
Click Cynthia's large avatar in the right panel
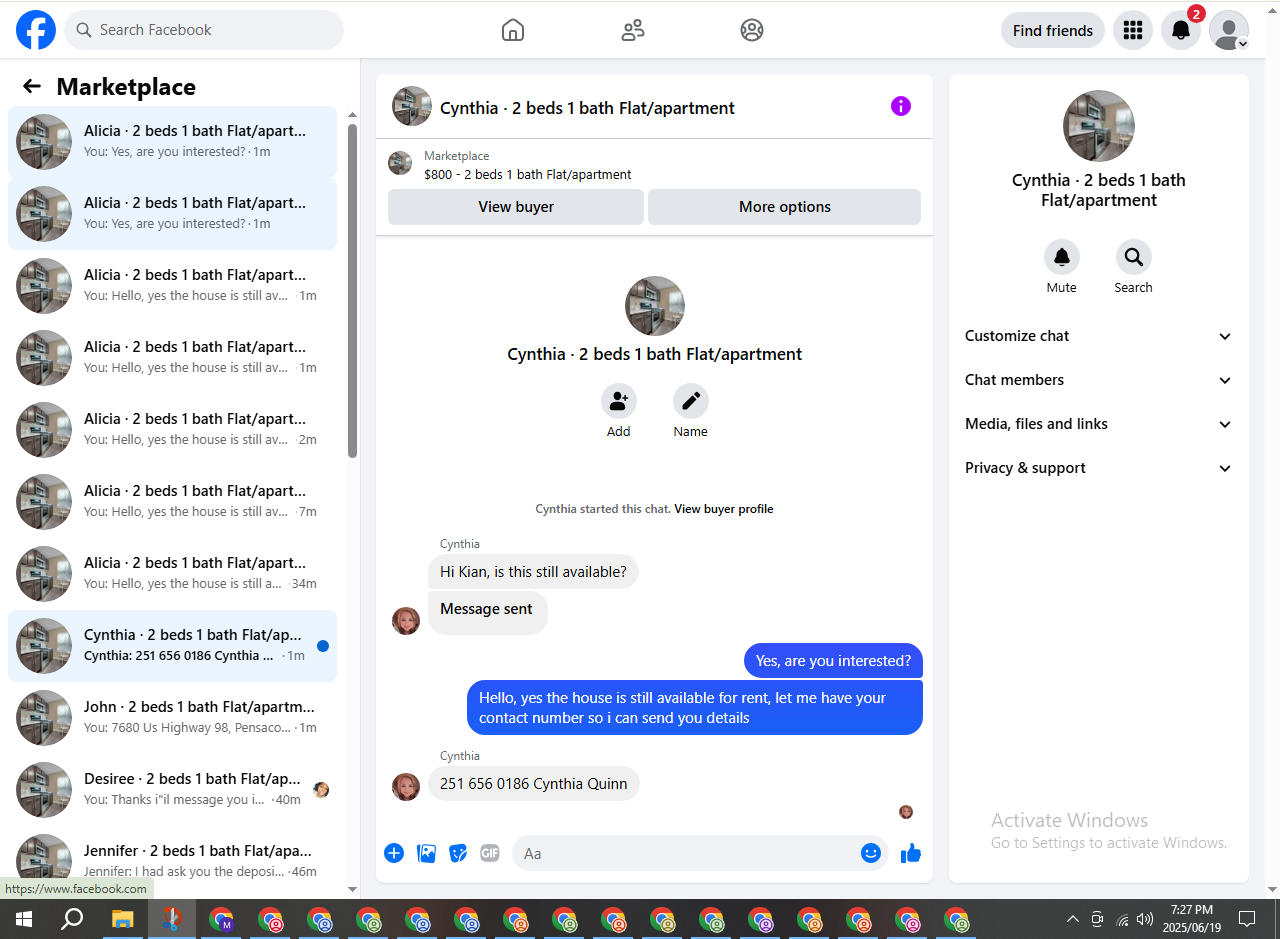(x=1099, y=126)
